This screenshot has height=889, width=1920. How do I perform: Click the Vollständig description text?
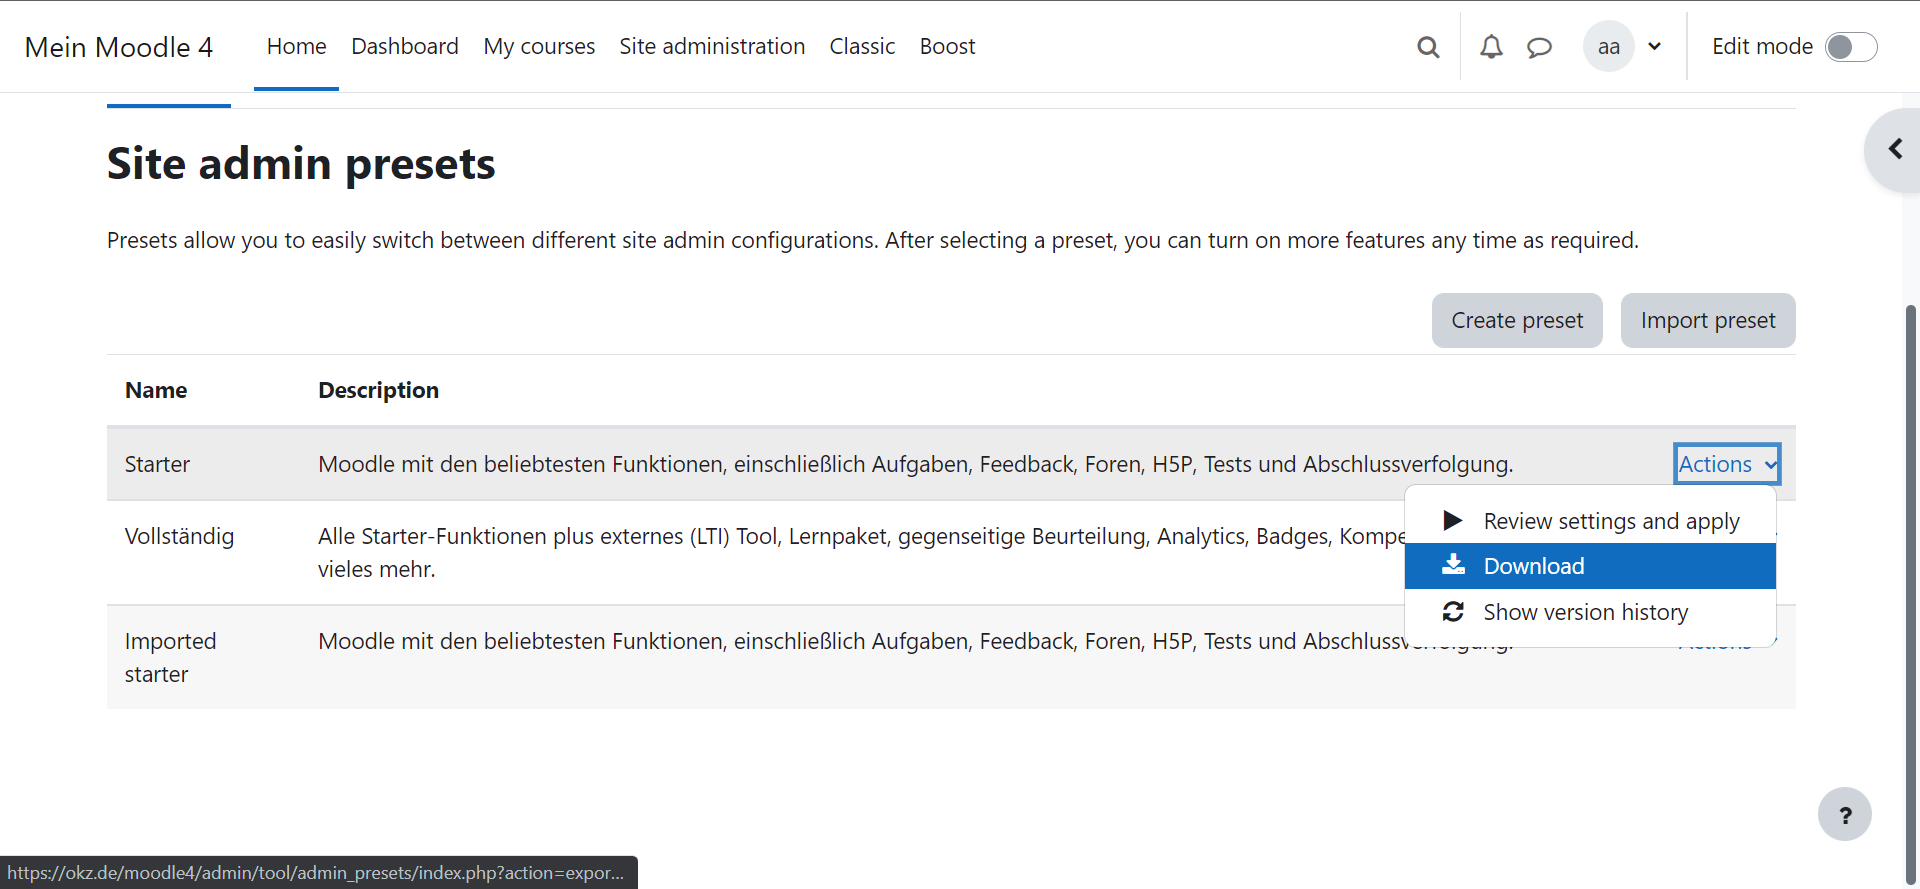862,552
